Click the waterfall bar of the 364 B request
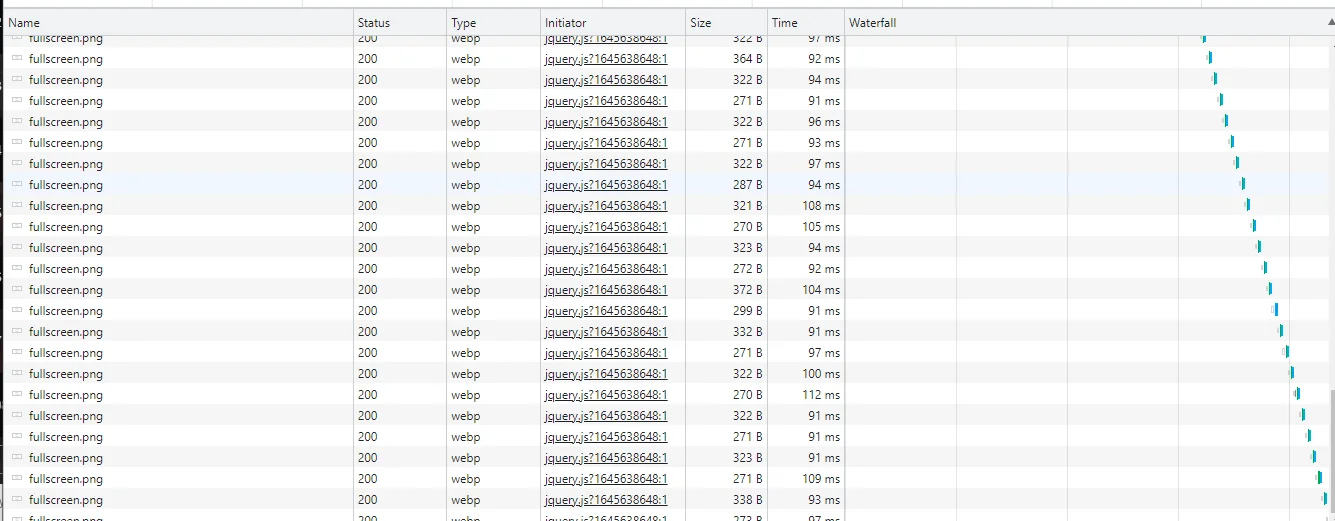The width and height of the screenshot is (1335, 521). [x=1209, y=58]
